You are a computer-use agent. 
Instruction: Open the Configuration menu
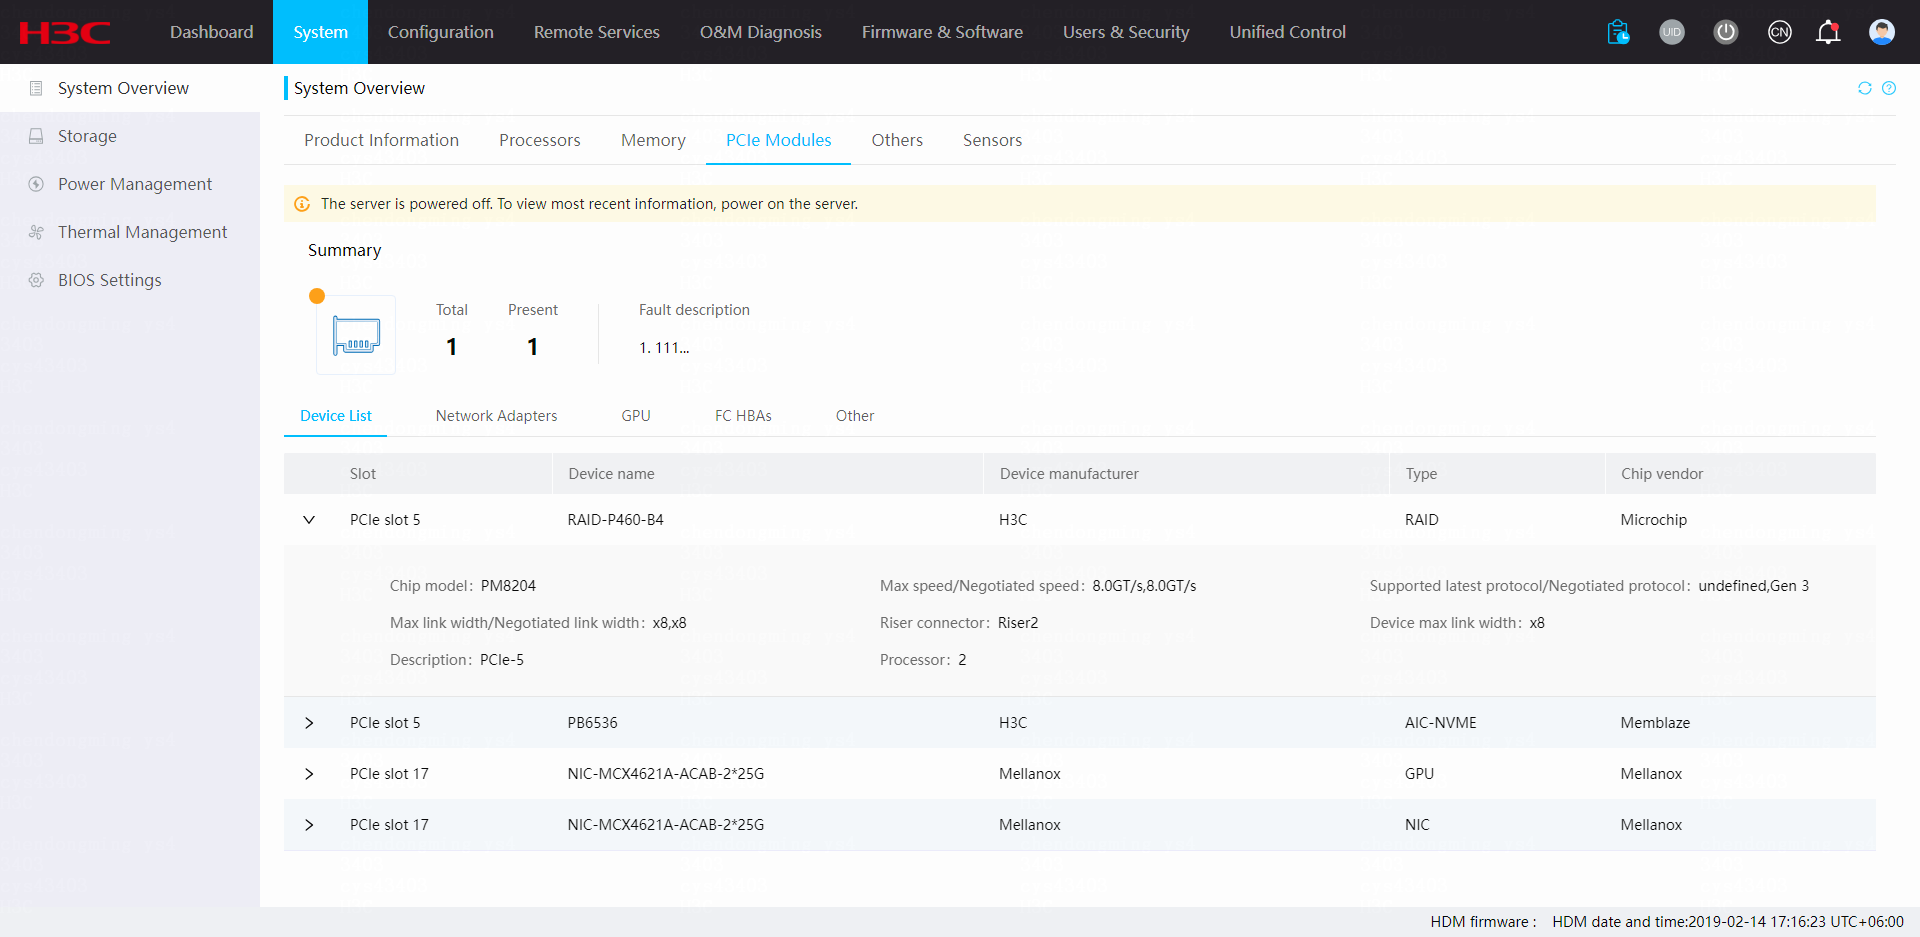click(440, 32)
